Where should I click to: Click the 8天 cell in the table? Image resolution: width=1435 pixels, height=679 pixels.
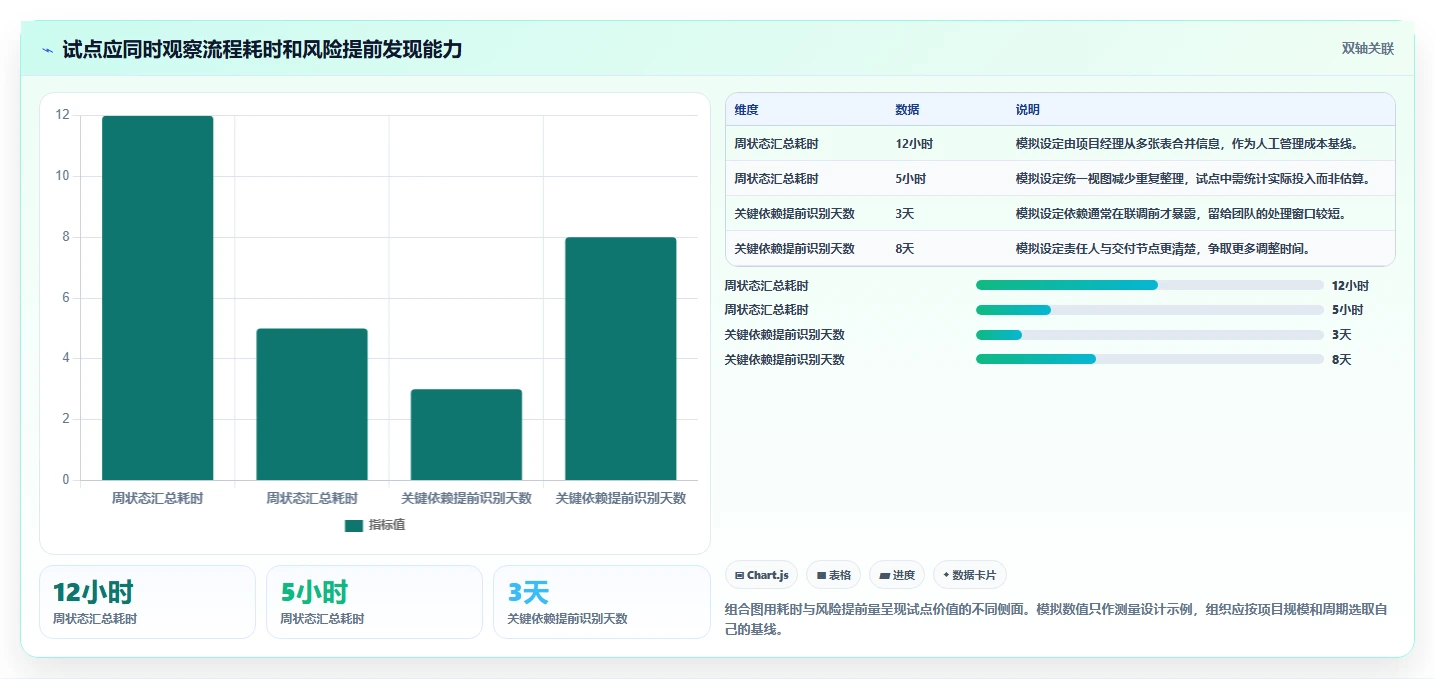click(904, 249)
